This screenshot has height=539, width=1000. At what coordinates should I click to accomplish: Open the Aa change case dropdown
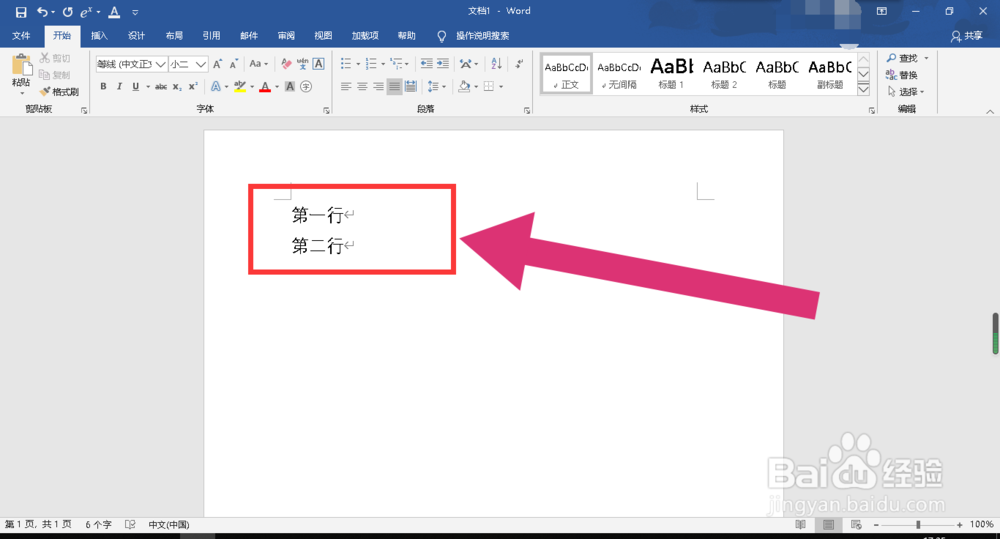(x=258, y=64)
